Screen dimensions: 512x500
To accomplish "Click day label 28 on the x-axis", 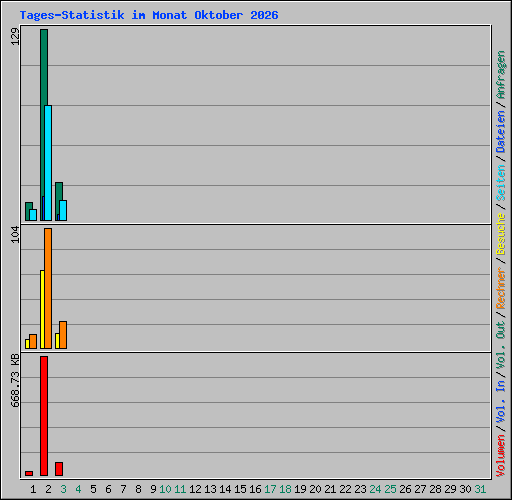I will 435,489.
